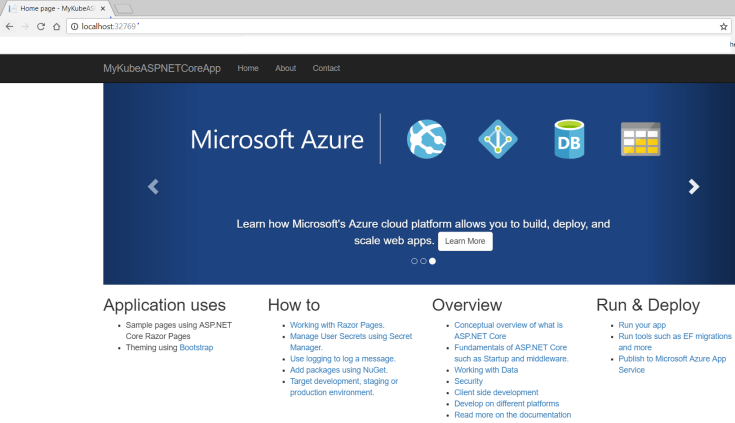
Task: Click the browser forward arrow
Action: [x=25, y=27]
